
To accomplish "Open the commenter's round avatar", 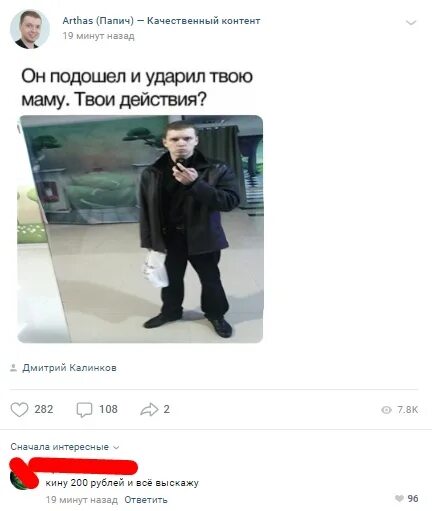I will click(22, 480).
